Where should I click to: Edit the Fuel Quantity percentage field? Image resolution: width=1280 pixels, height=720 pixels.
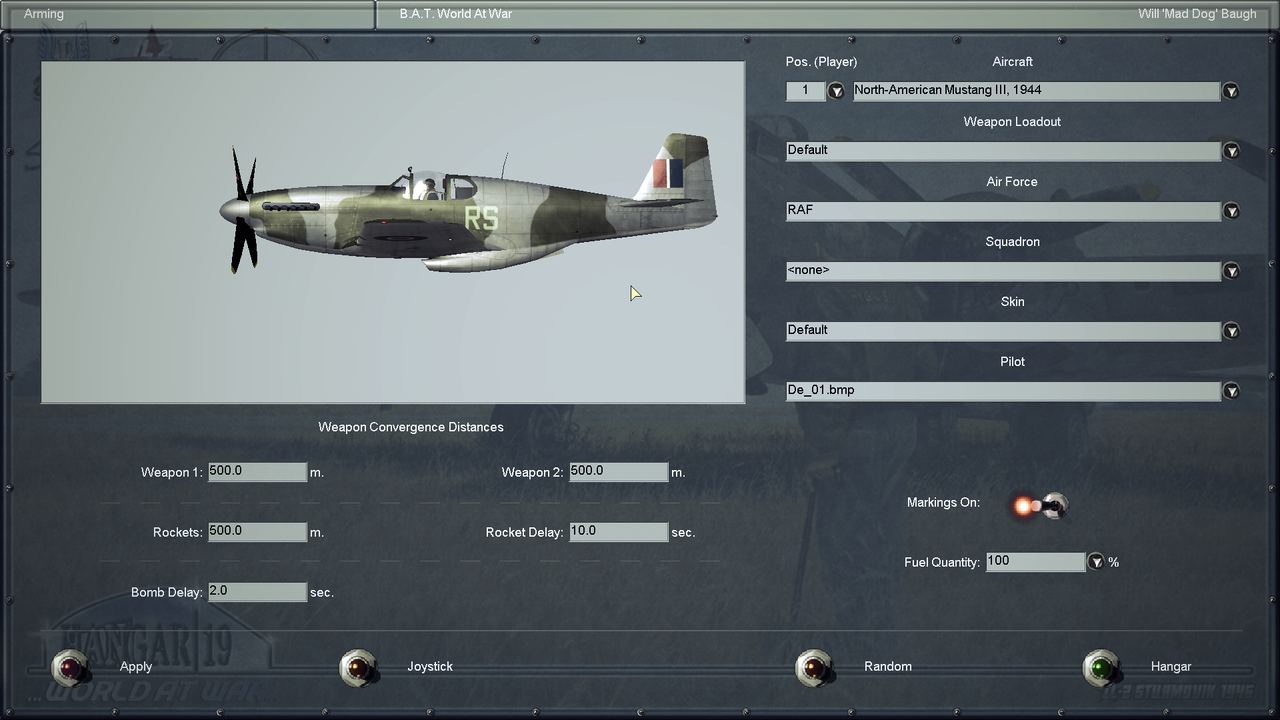[1035, 561]
